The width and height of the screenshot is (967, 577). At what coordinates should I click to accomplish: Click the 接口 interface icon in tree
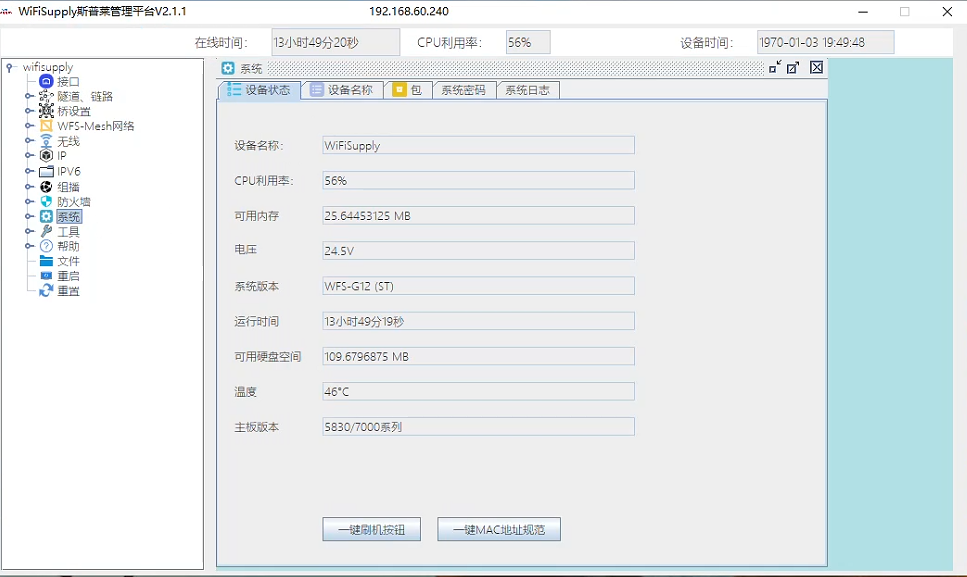(46, 81)
